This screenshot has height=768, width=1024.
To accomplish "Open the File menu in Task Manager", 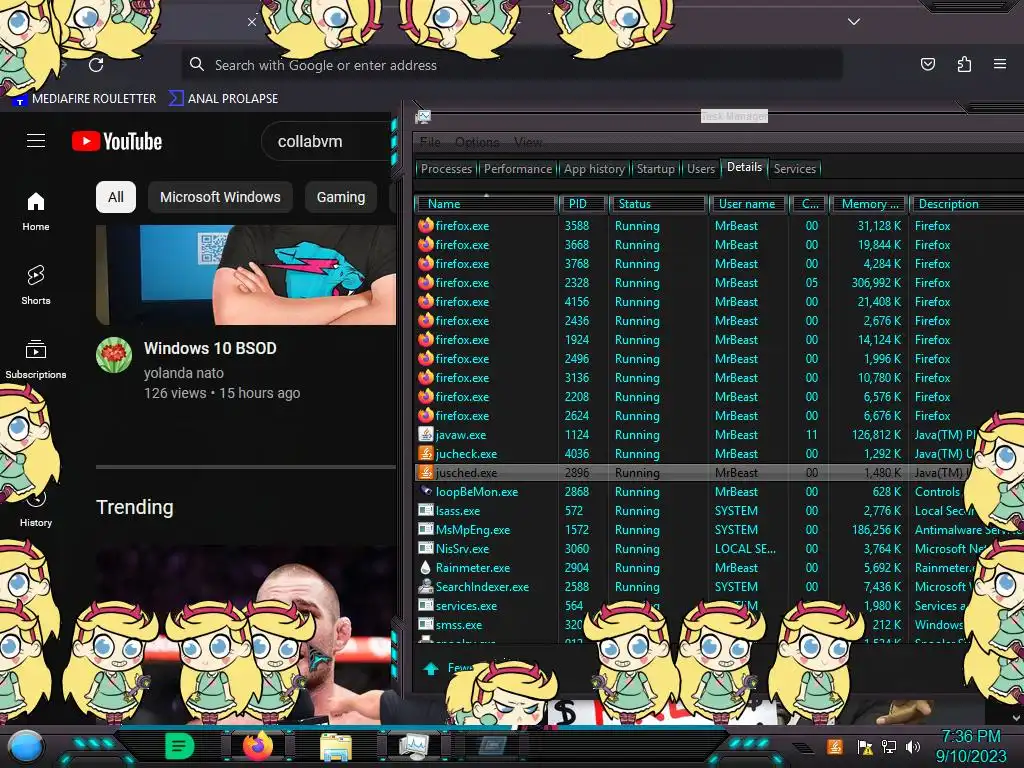I will [430, 142].
